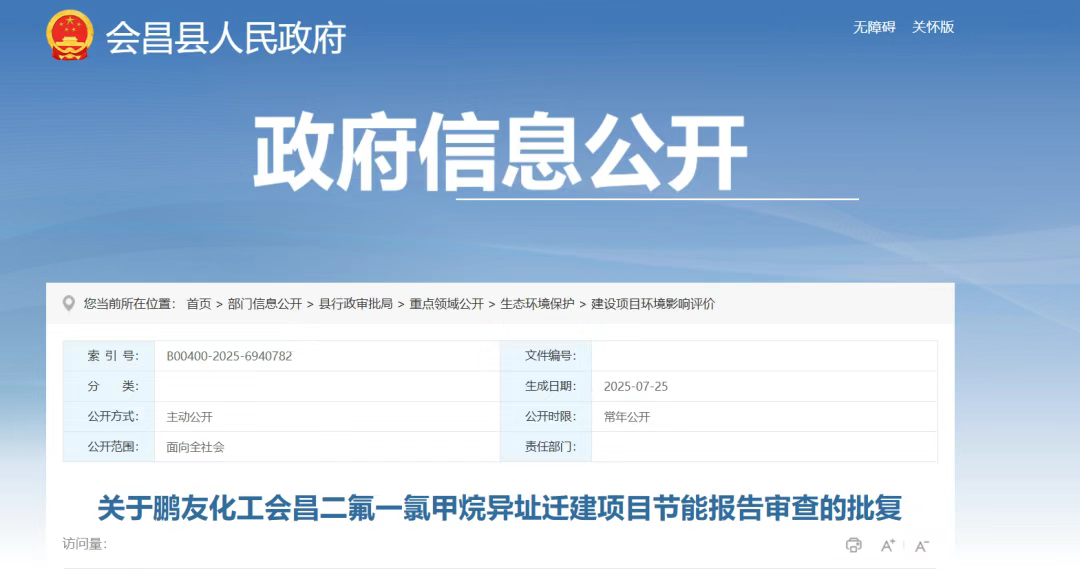This screenshot has width=1080, height=586.
Task: Click the date 2025-07-25
Action: point(636,386)
